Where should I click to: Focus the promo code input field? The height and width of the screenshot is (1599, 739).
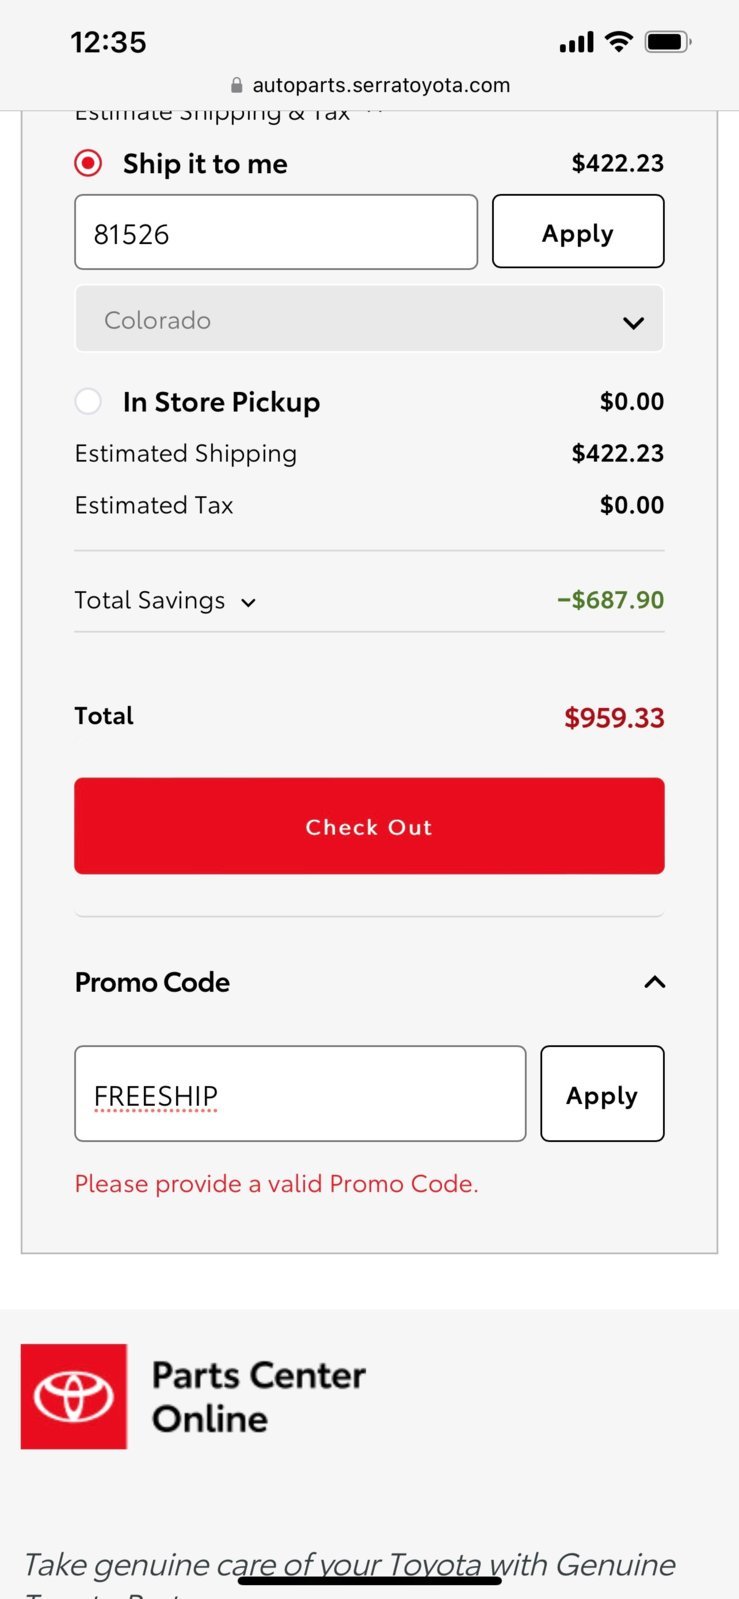click(x=300, y=1094)
